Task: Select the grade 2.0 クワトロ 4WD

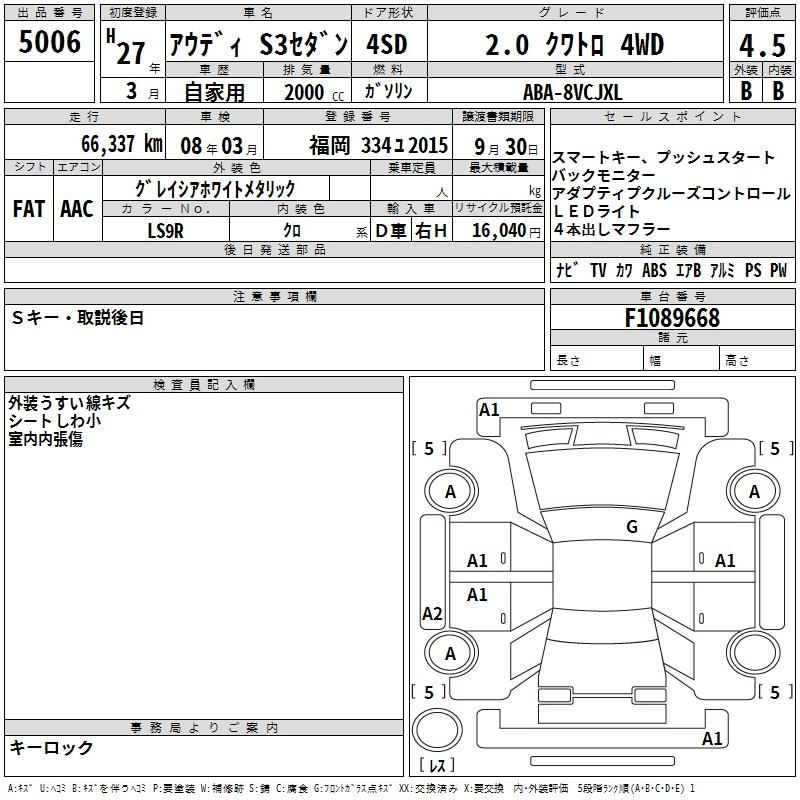Action: [574, 45]
